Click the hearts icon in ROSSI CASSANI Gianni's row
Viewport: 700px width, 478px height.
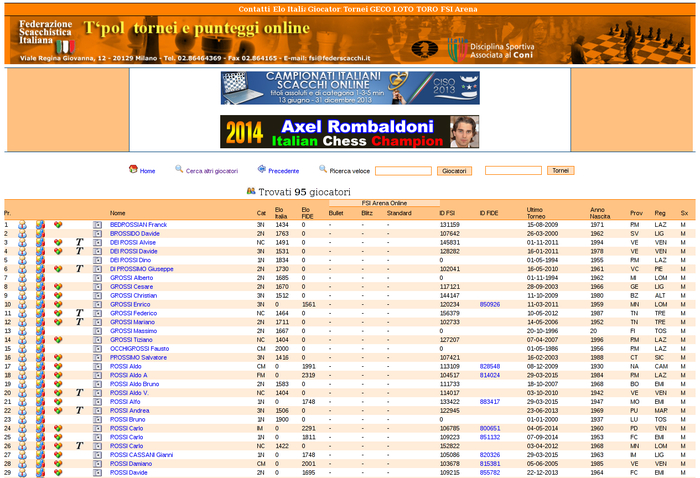(x=58, y=455)
